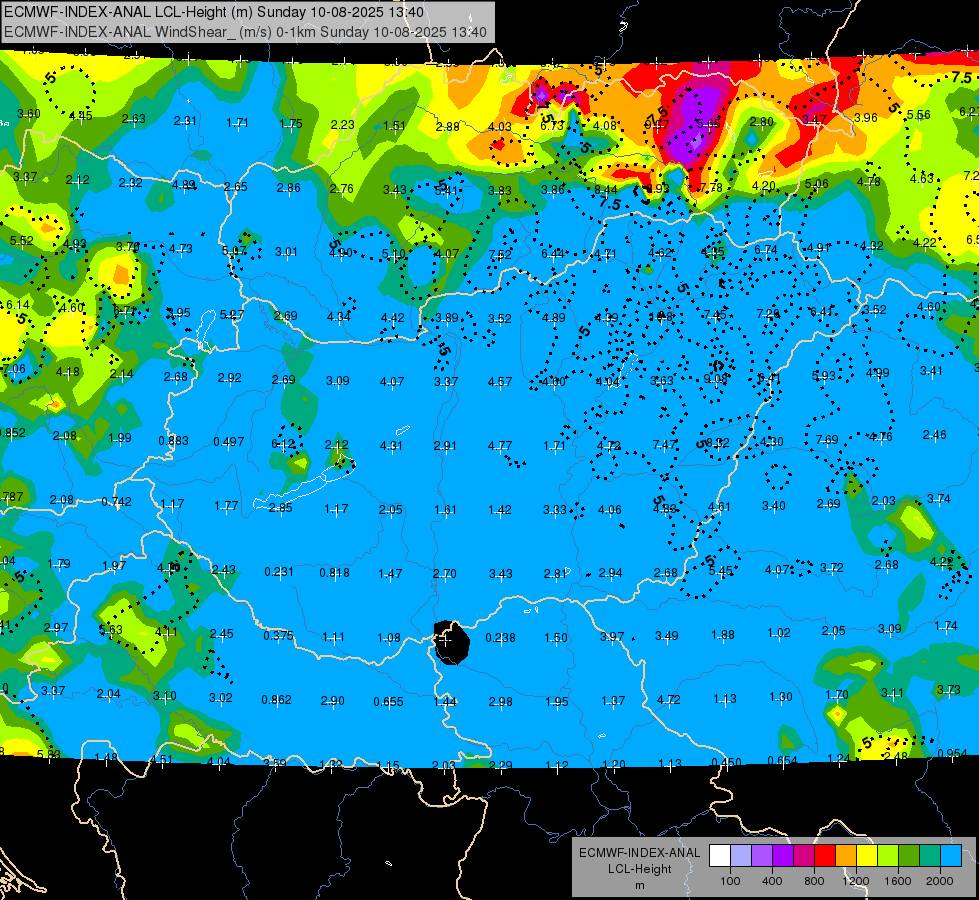Click the legend unit label m
Image resolution: width=979 pixels, height=900 pixels.
tap(639, 886)
